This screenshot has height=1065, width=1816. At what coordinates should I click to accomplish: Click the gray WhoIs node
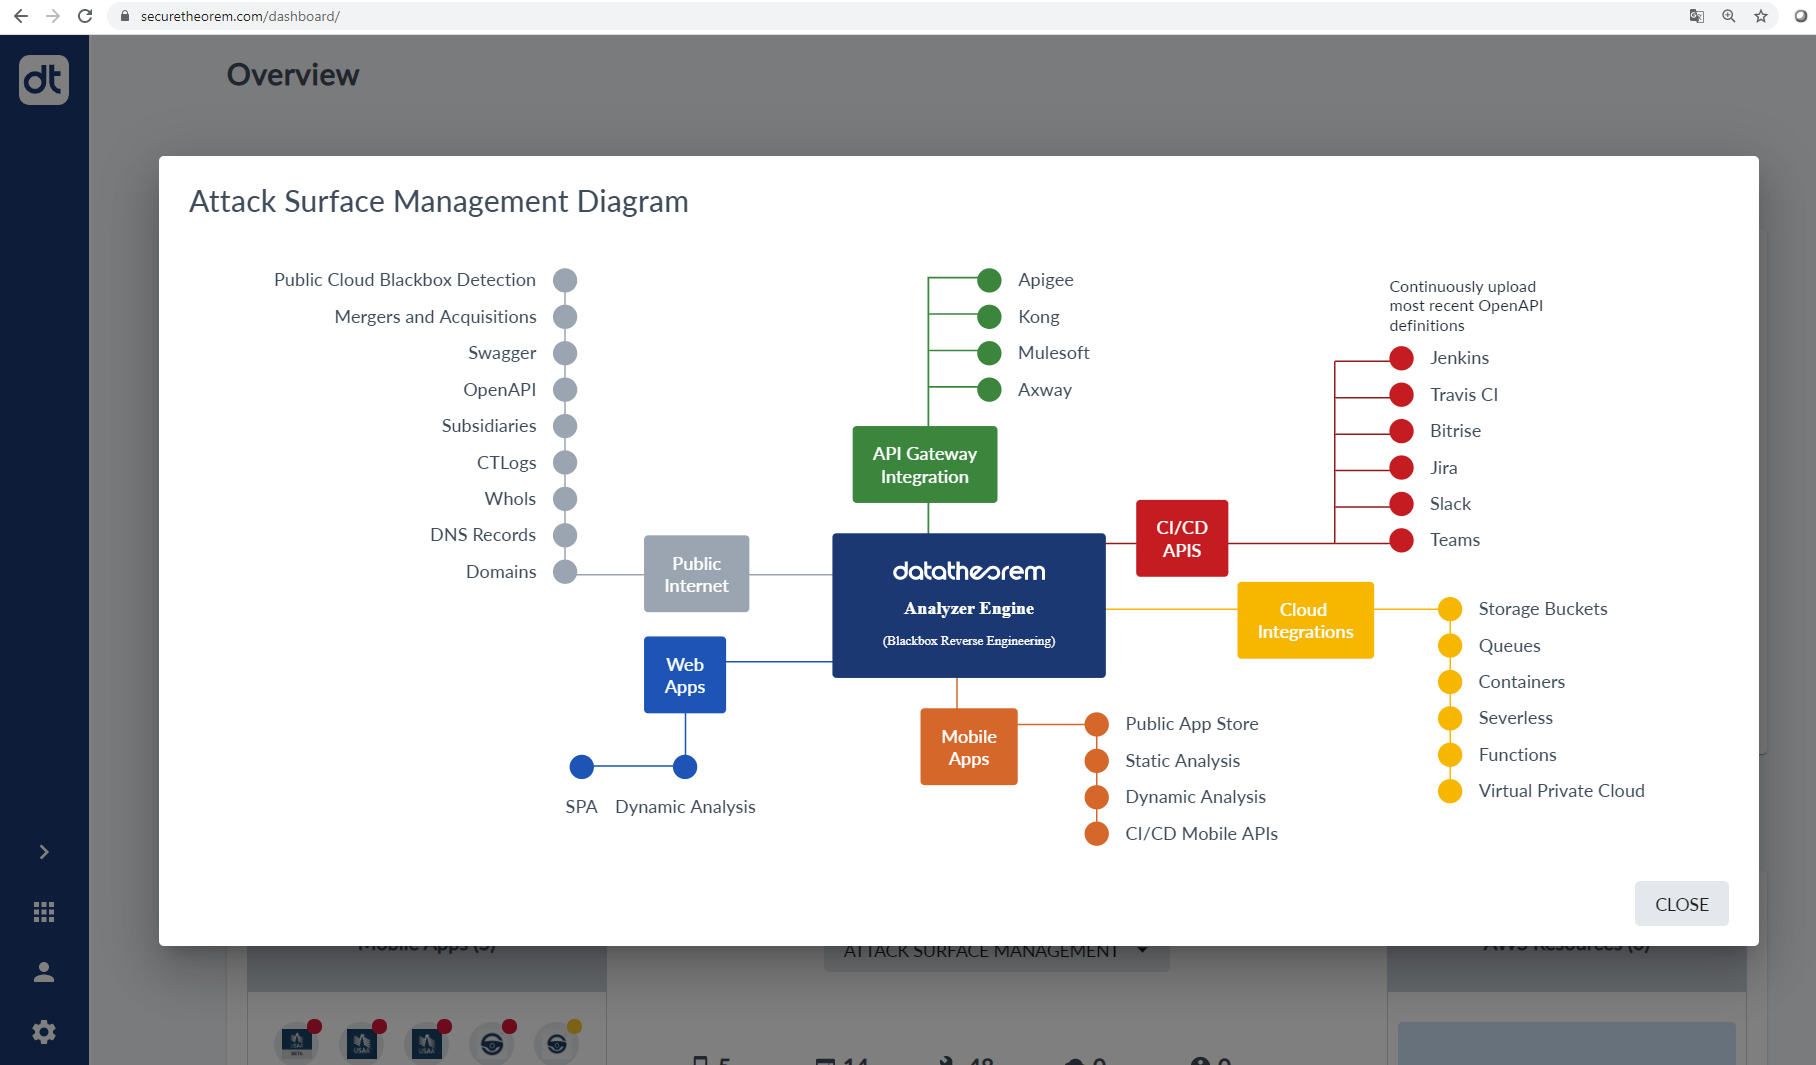565,499
